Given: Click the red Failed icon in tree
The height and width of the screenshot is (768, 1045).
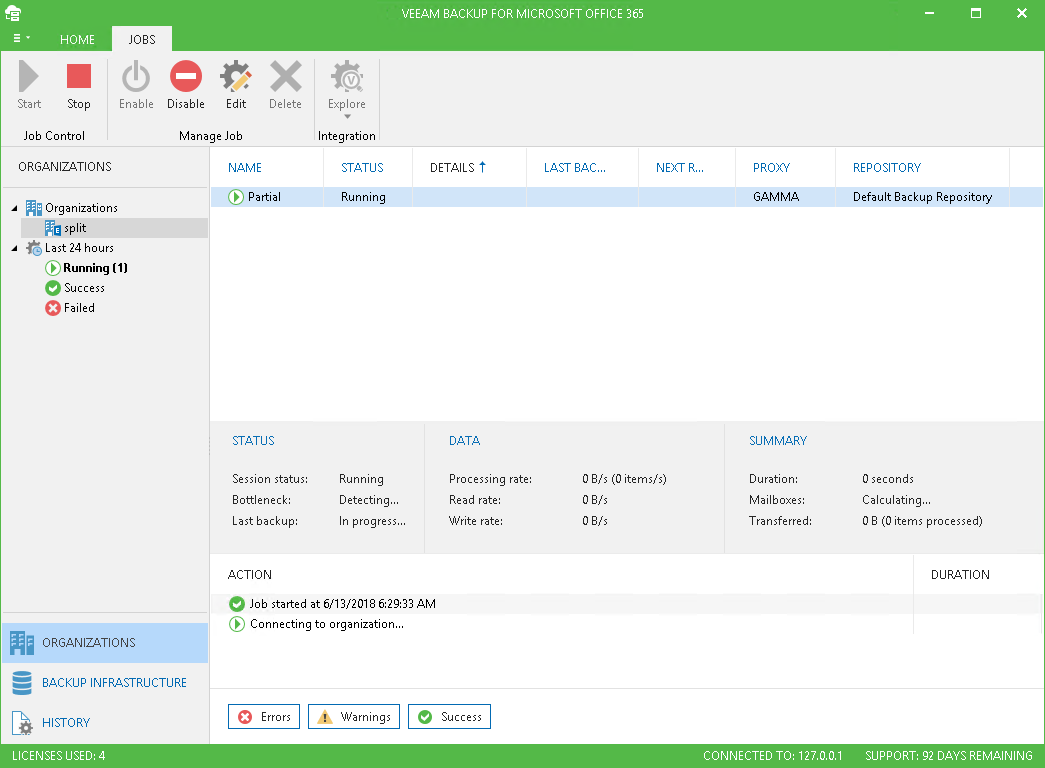Looking at the screenshot, I should 53,308.
